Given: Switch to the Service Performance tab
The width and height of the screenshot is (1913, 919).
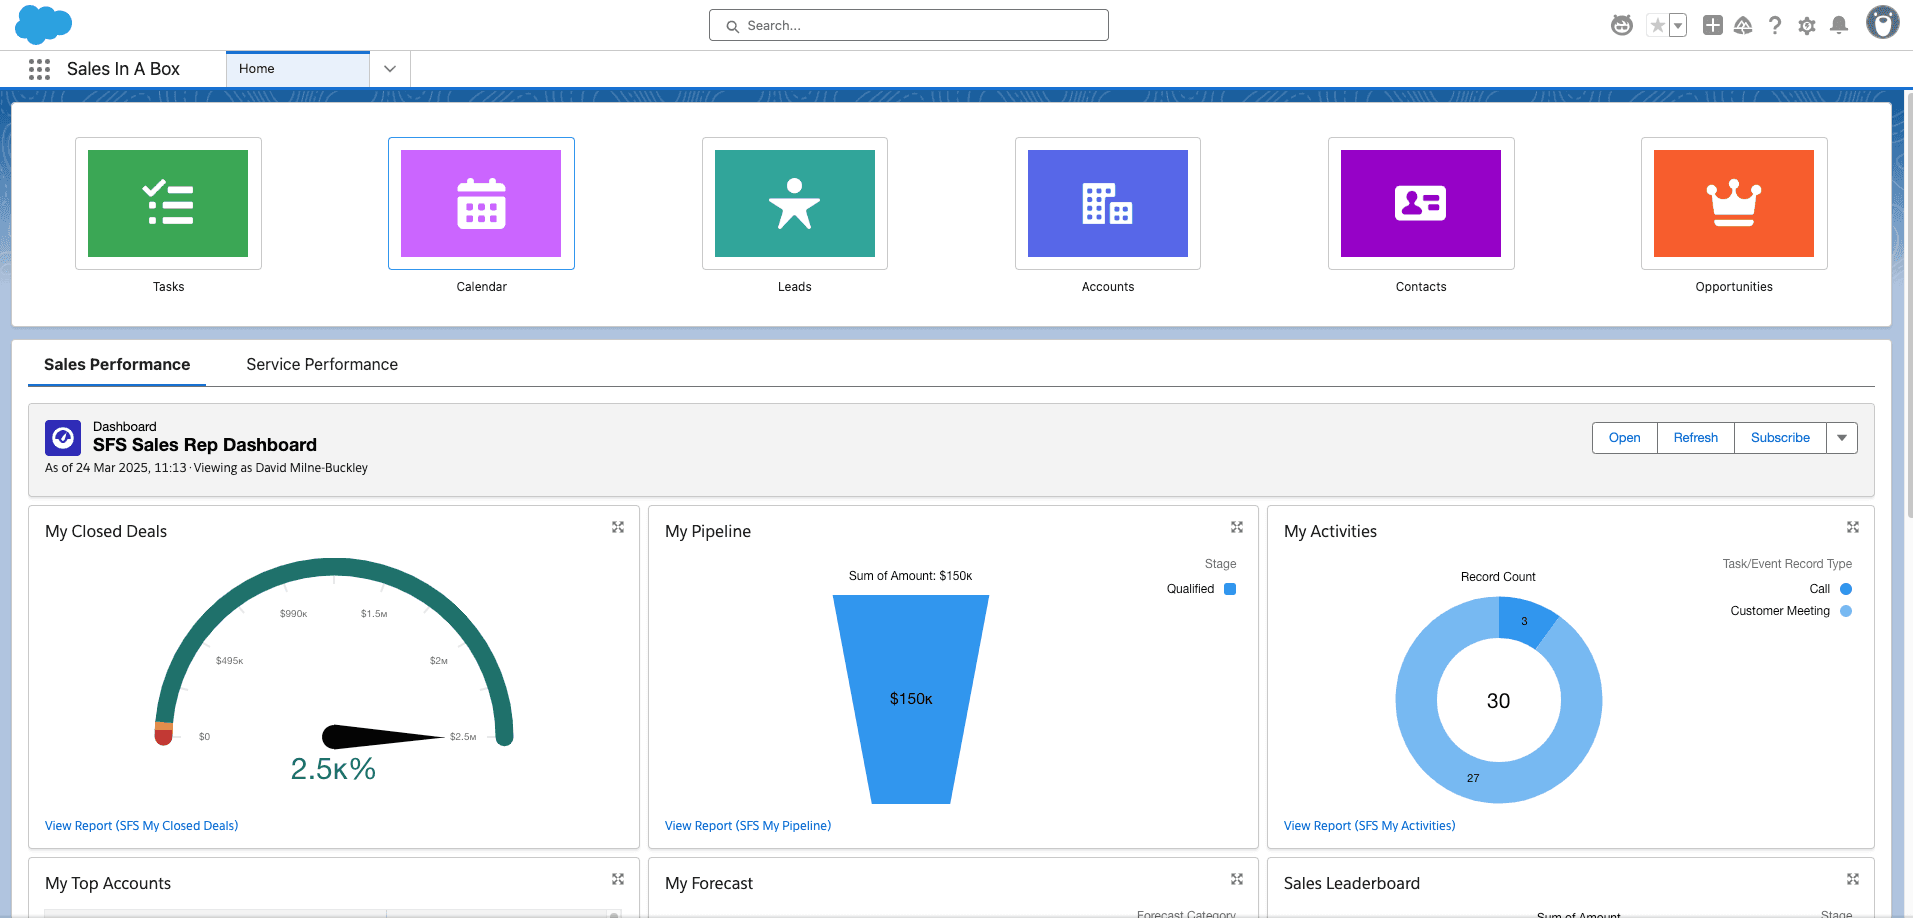Looking at the screenshot, I should coord(322,365).
